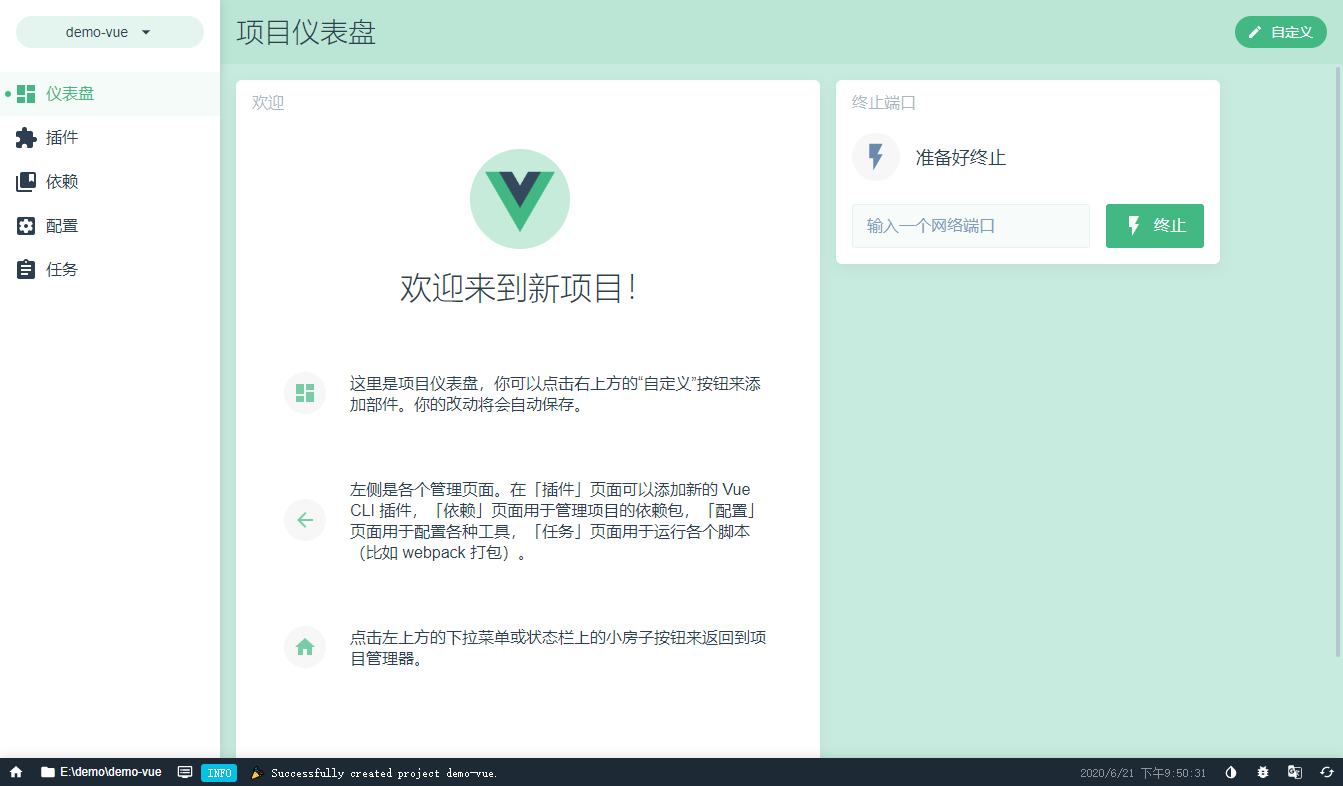Open the 依赖 dependencies page
The height and width of the screenshot is (786, 1343).
coord(110,182)
